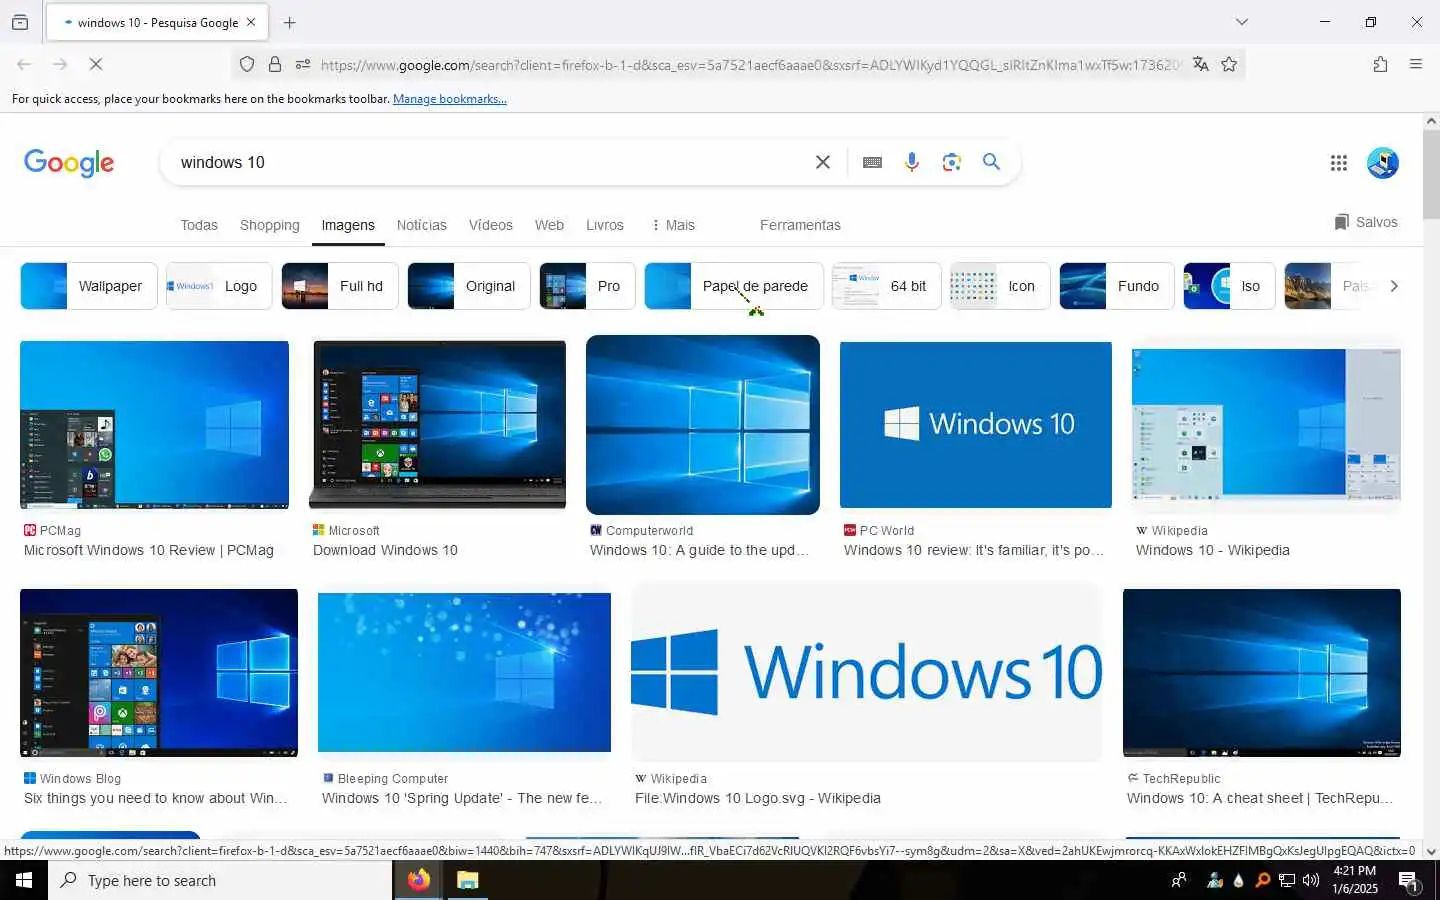Open the on-screen keyboard input tool
This screenshot has height=900, width=1440.
(x=872, y=162)
